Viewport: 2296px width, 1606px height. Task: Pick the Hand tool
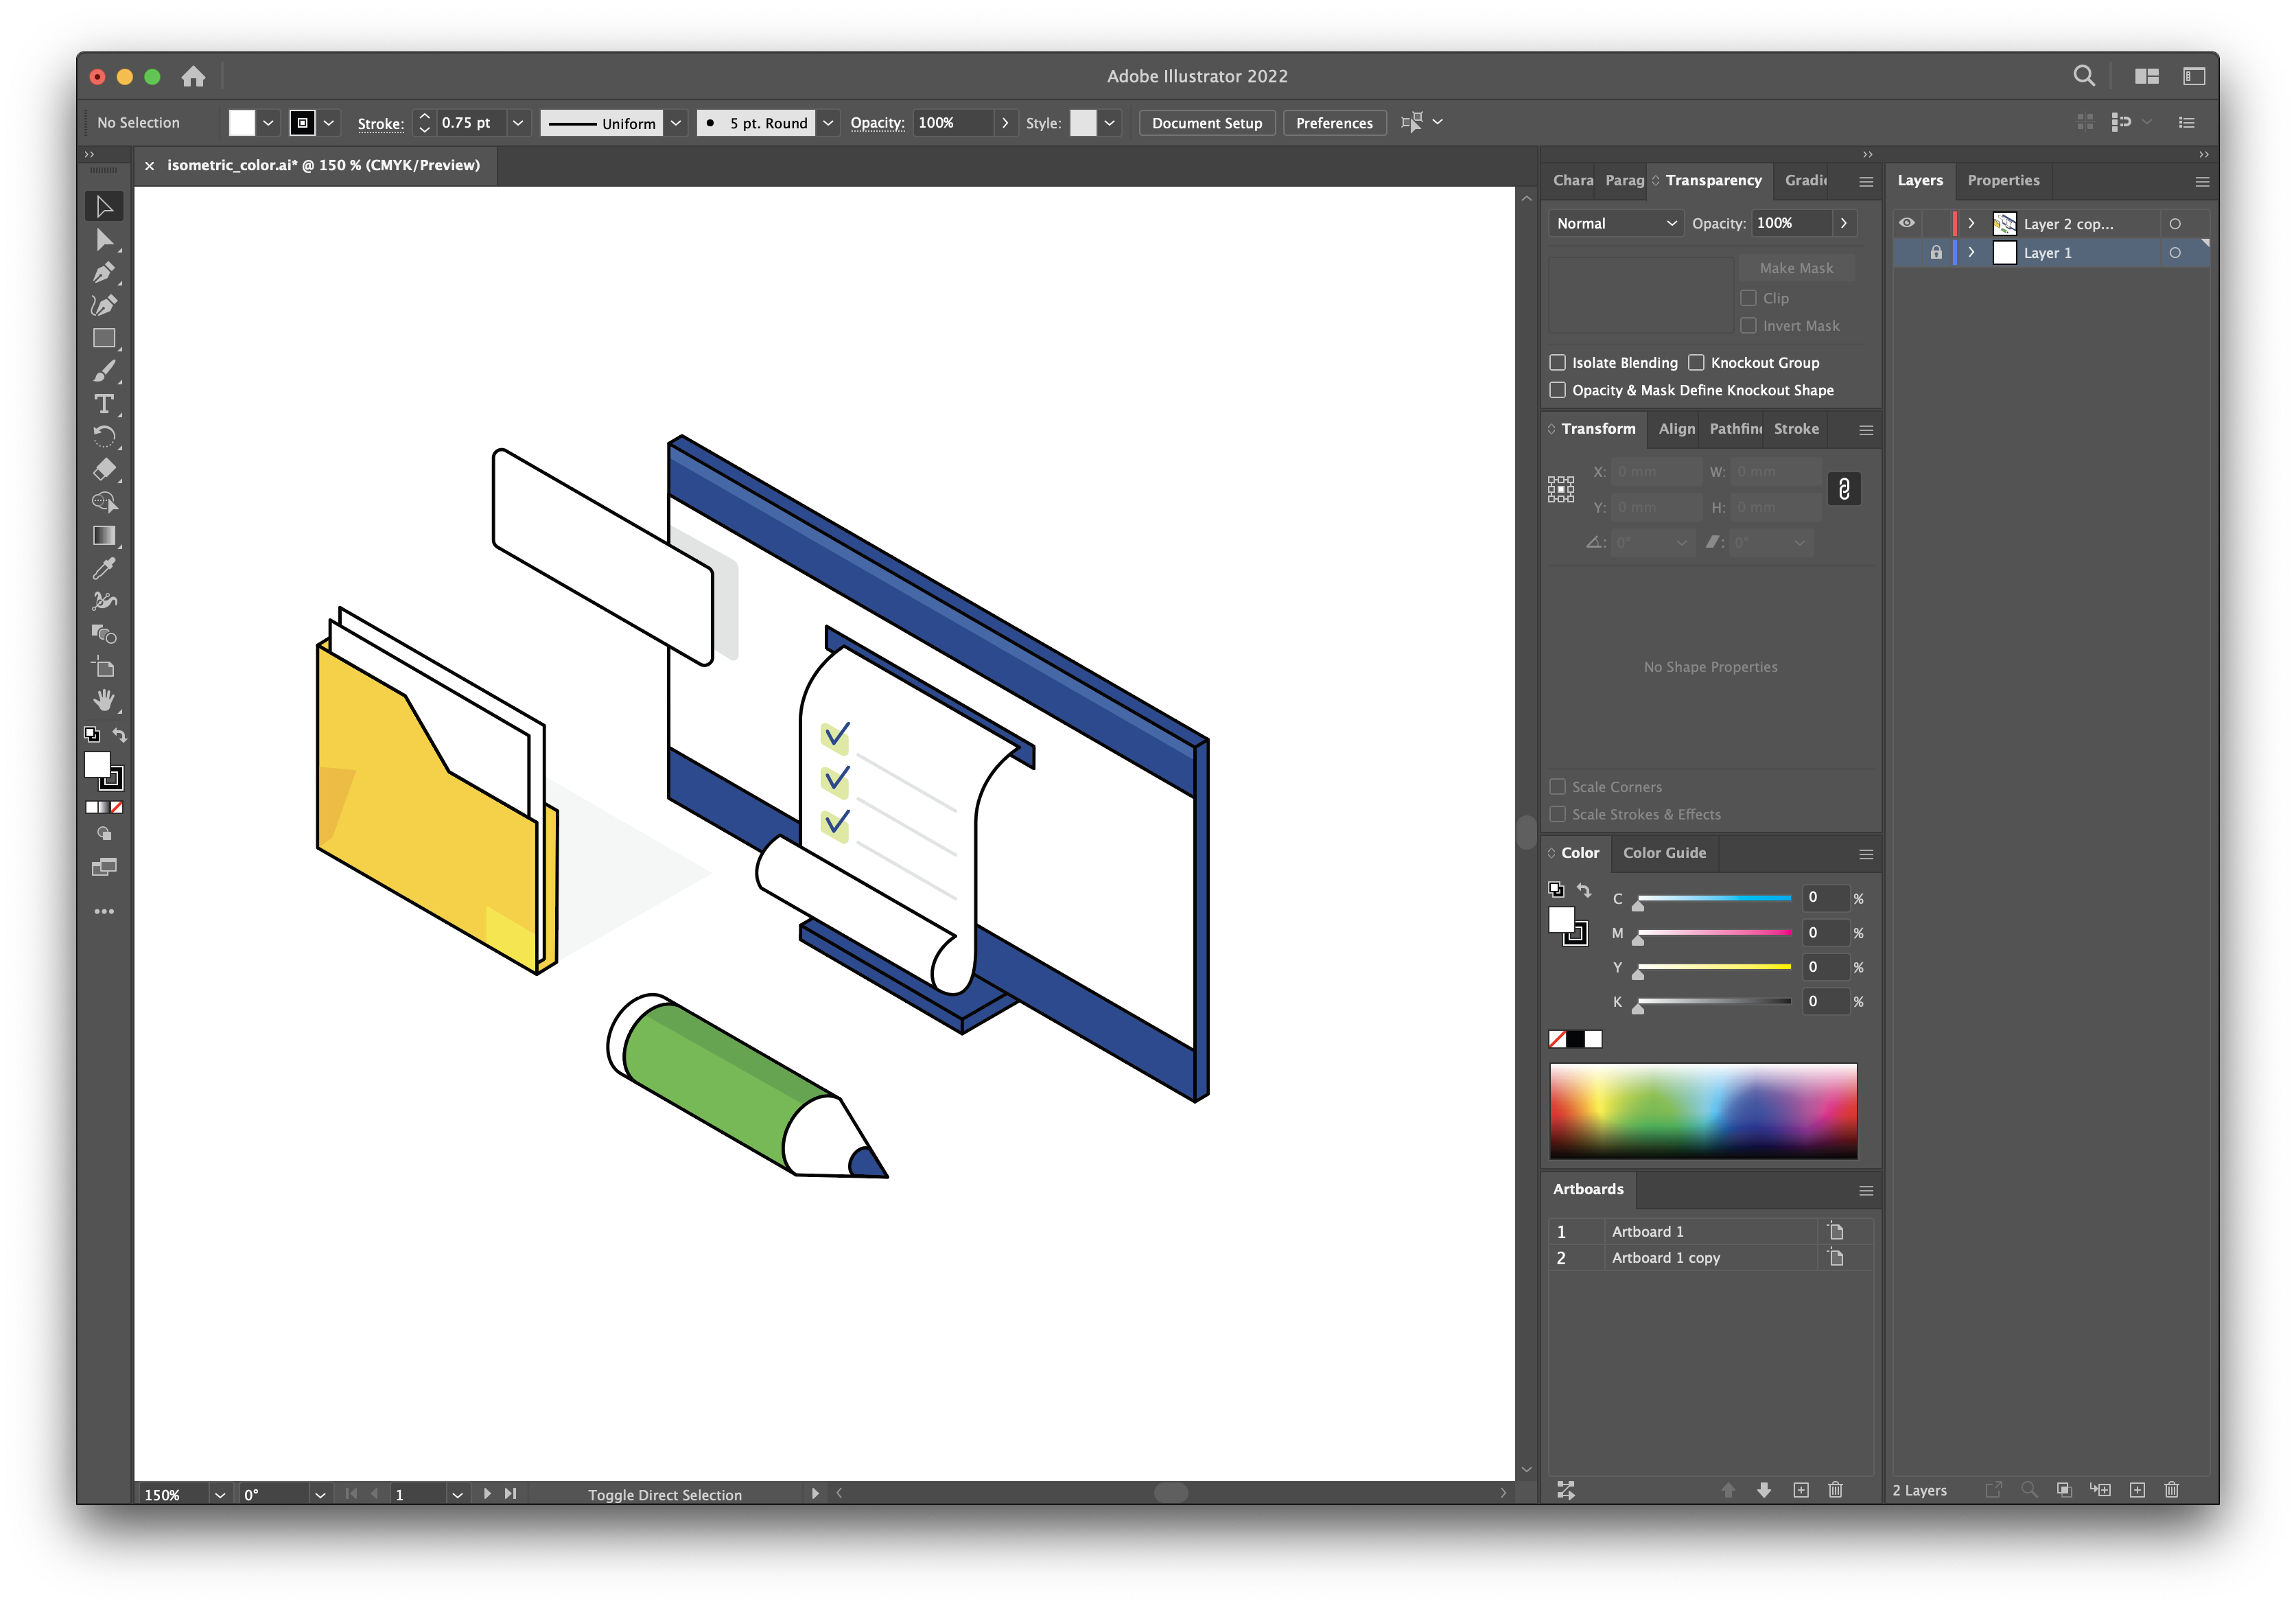(104, 700)
